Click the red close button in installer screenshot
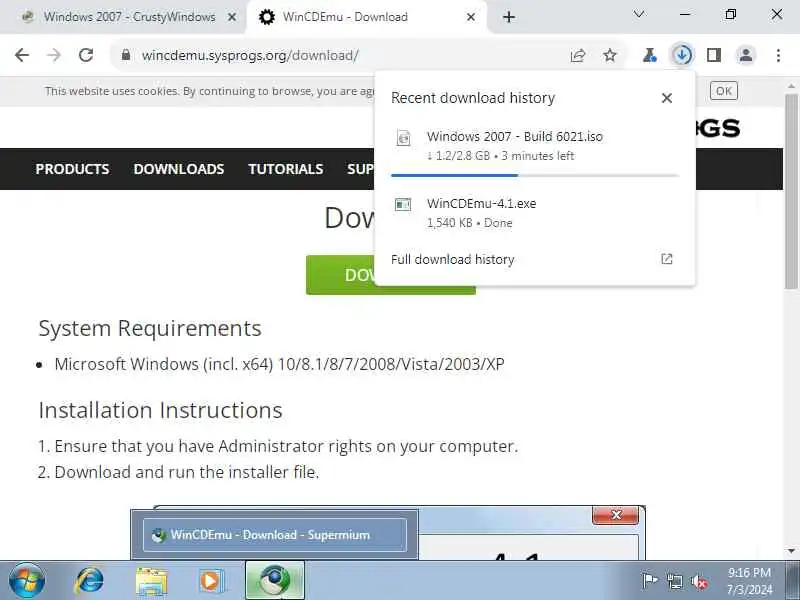 click(616, 515)
